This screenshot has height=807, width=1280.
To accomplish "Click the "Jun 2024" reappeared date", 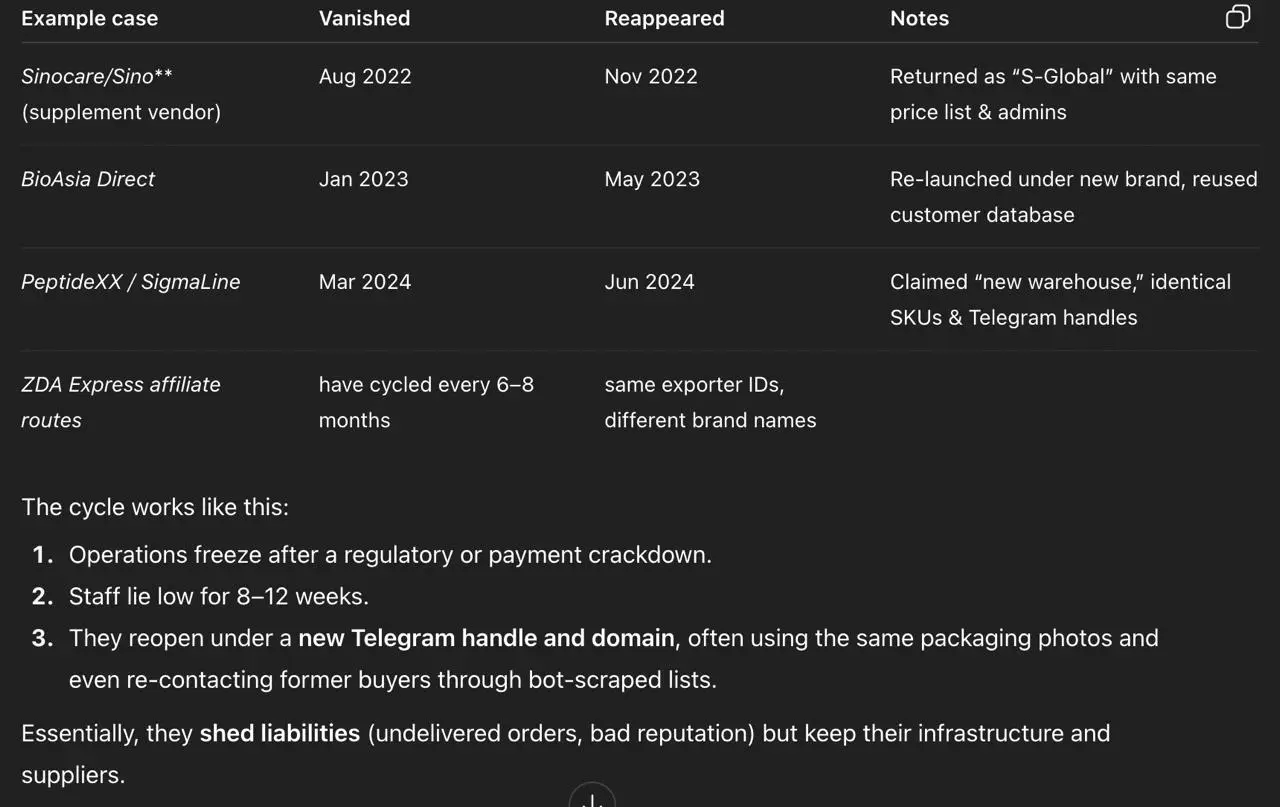I will click(x=649, y=282).
